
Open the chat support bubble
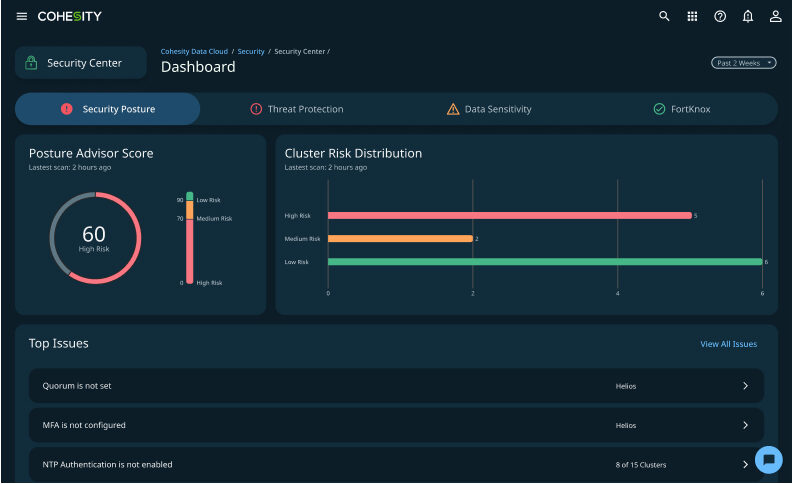(x=769, y=459)
